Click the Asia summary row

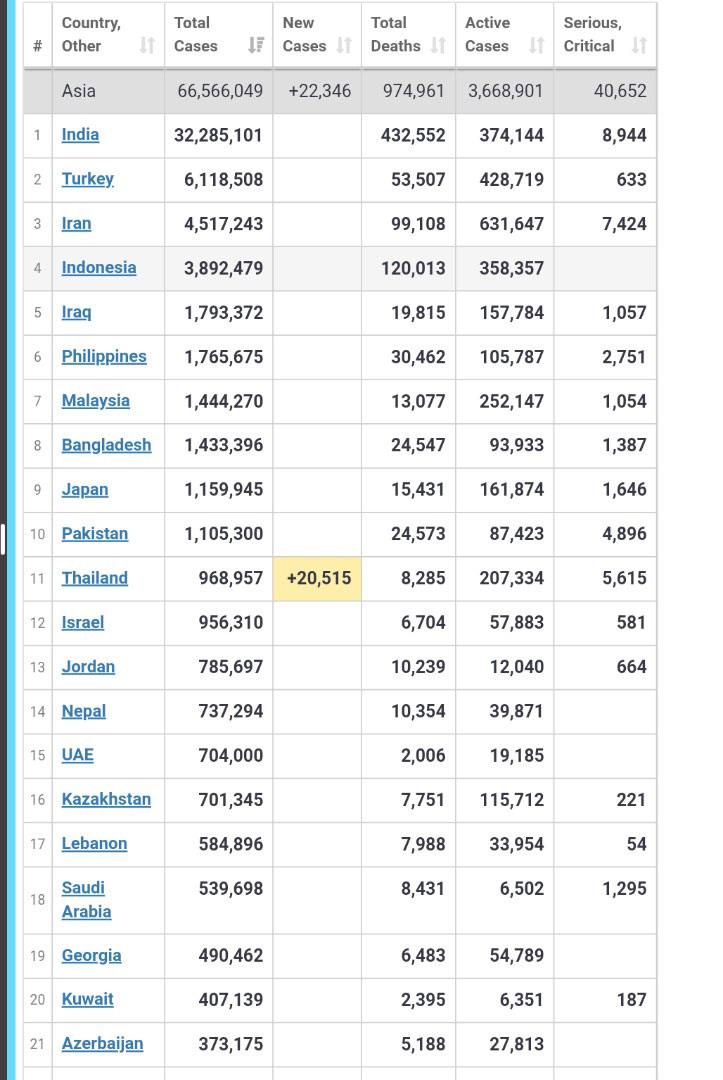340,91
